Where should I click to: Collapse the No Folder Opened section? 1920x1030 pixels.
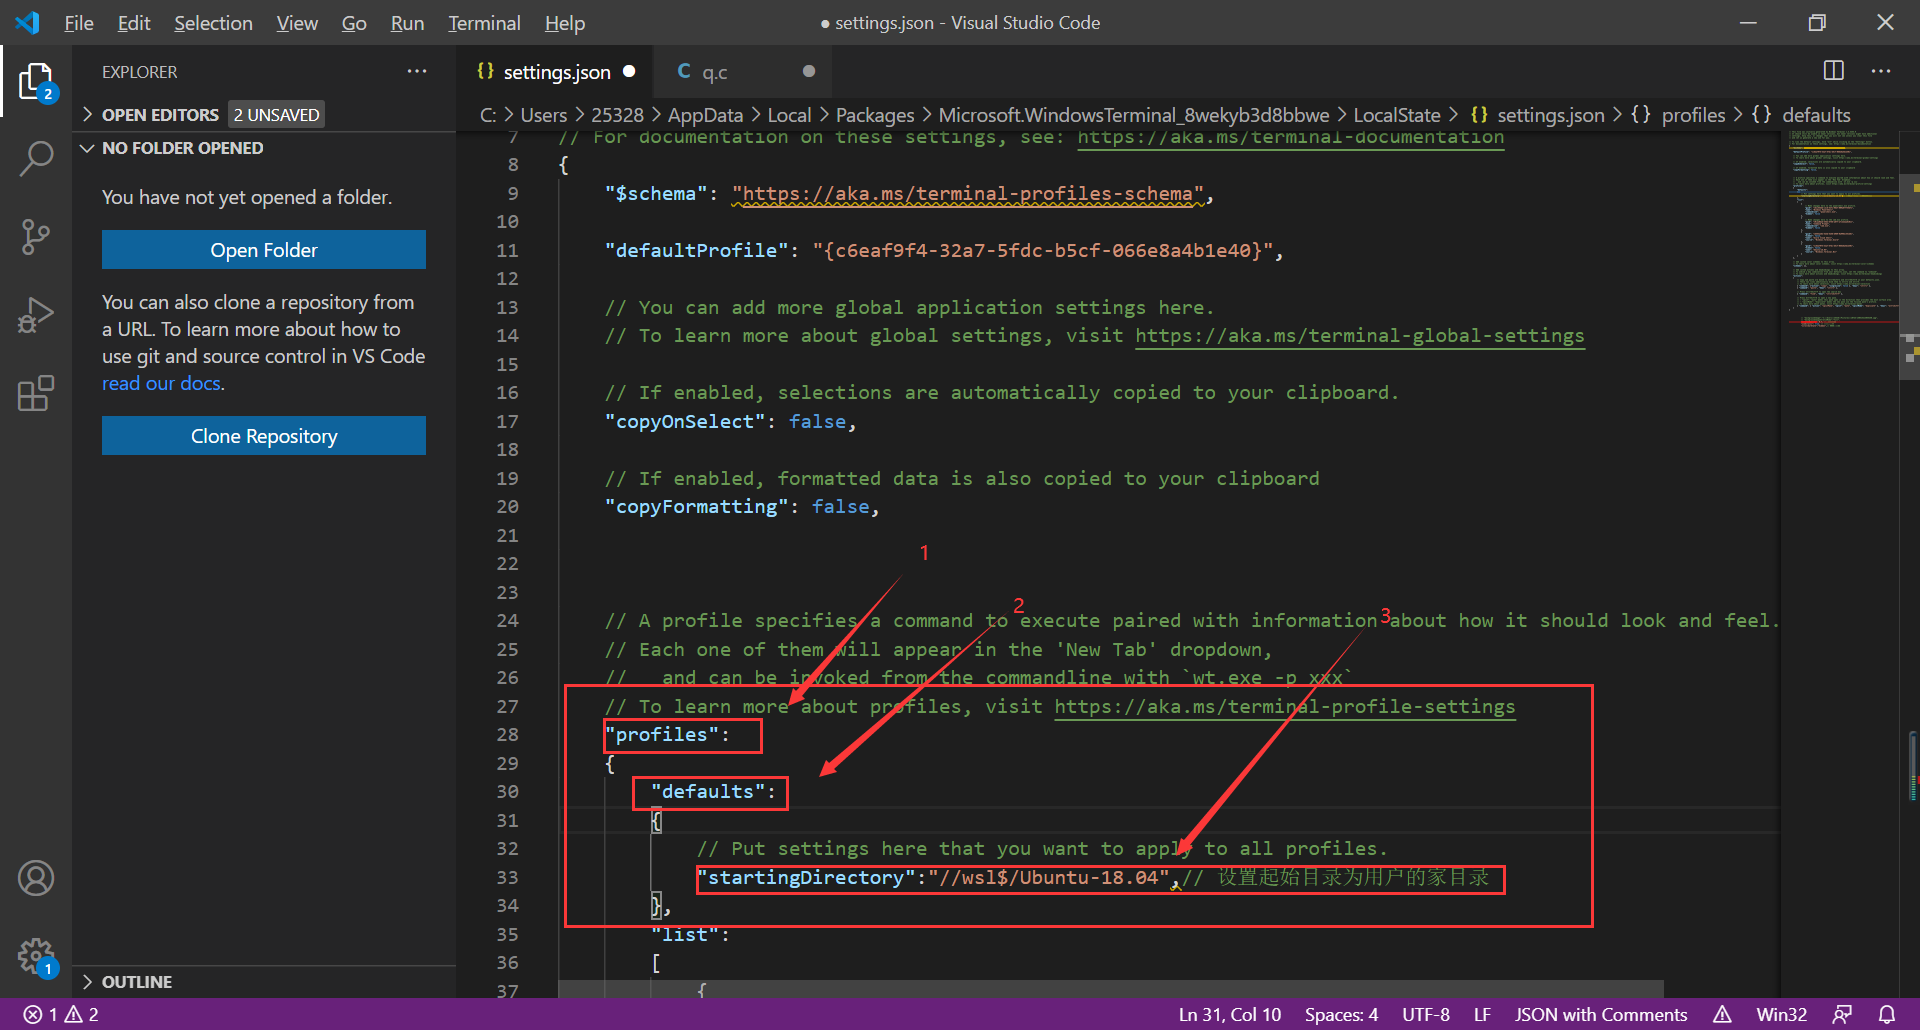pos(87,148)
